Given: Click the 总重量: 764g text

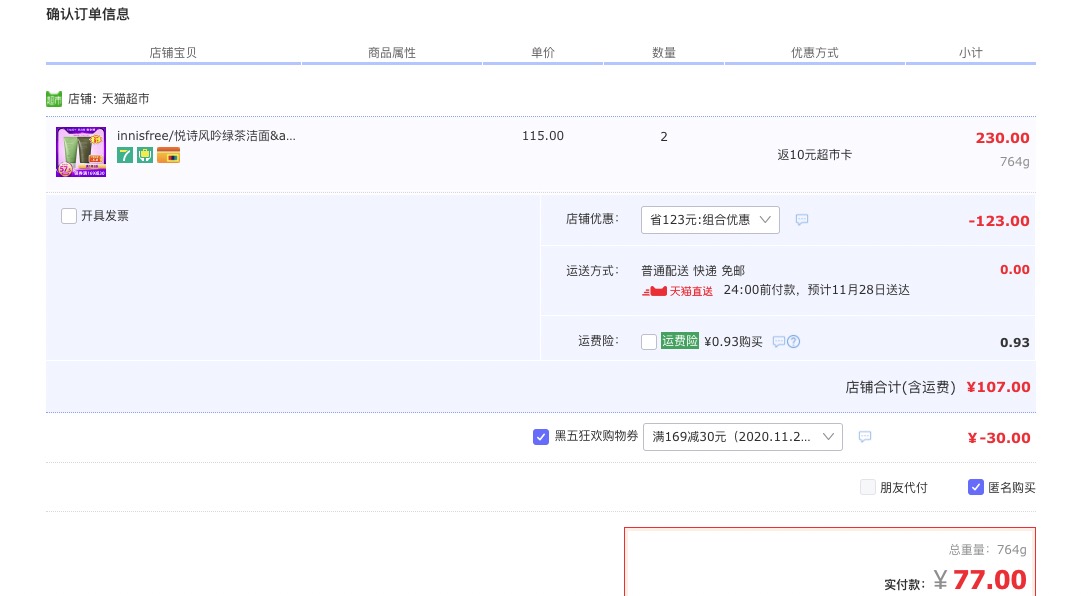Looking at the screenshot, I should pyautogui.click(x=987, y=549).
